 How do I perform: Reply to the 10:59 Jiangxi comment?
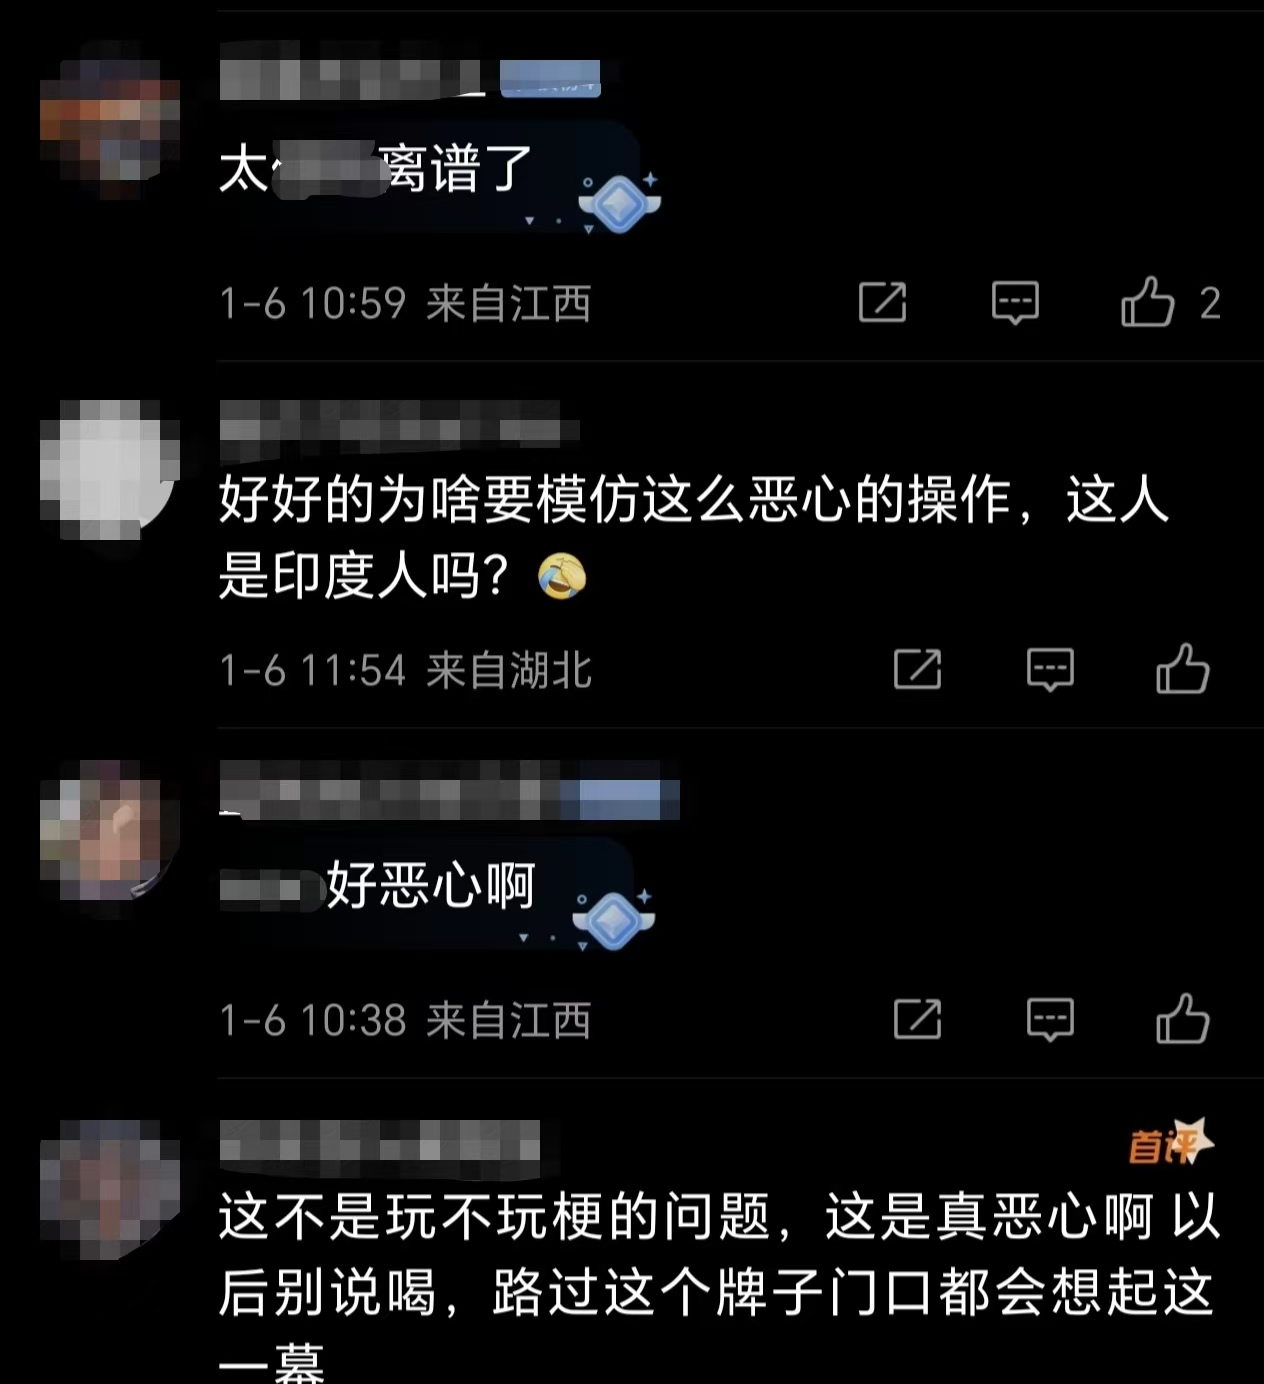point(1015,302)
